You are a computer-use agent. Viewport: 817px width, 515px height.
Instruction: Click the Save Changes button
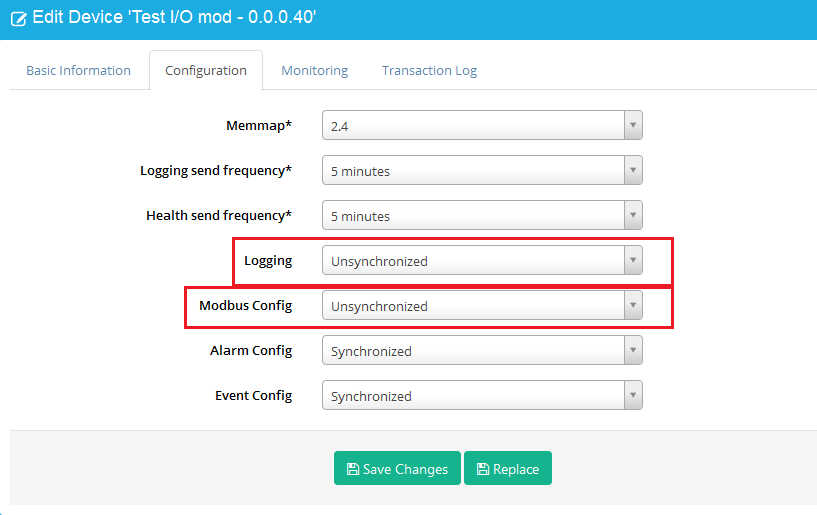click(397, 468)
